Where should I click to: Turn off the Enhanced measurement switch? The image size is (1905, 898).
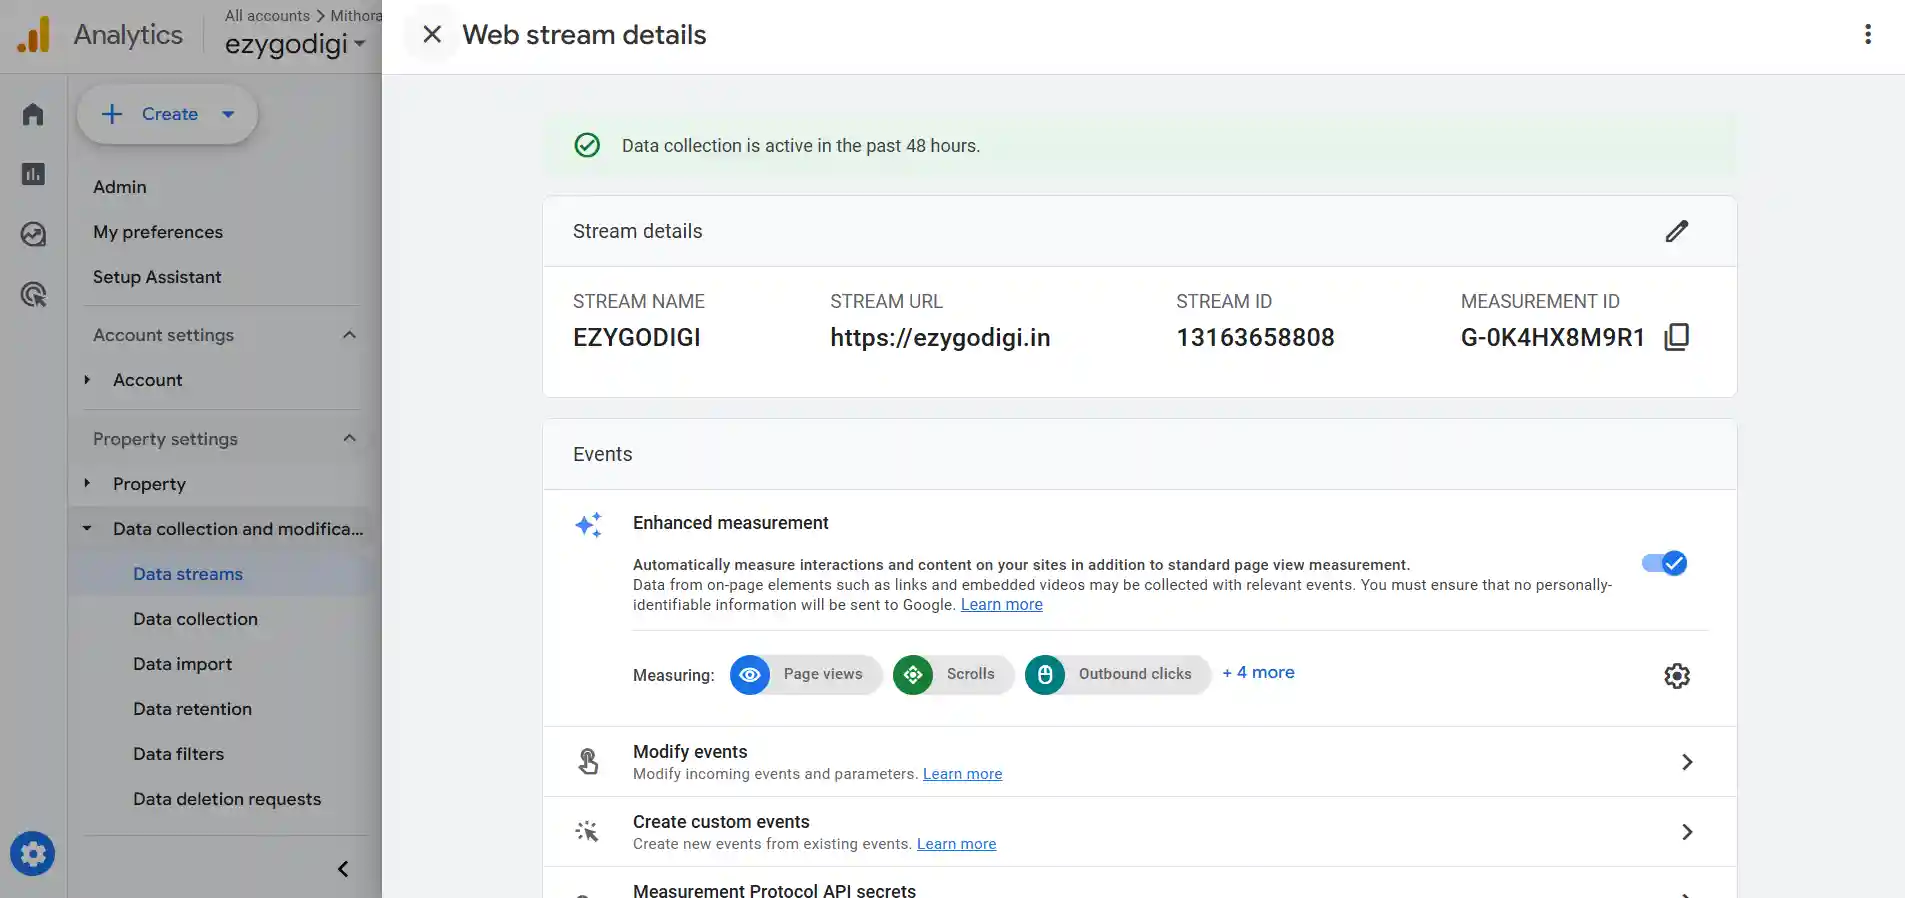[x=1664, y=563]
